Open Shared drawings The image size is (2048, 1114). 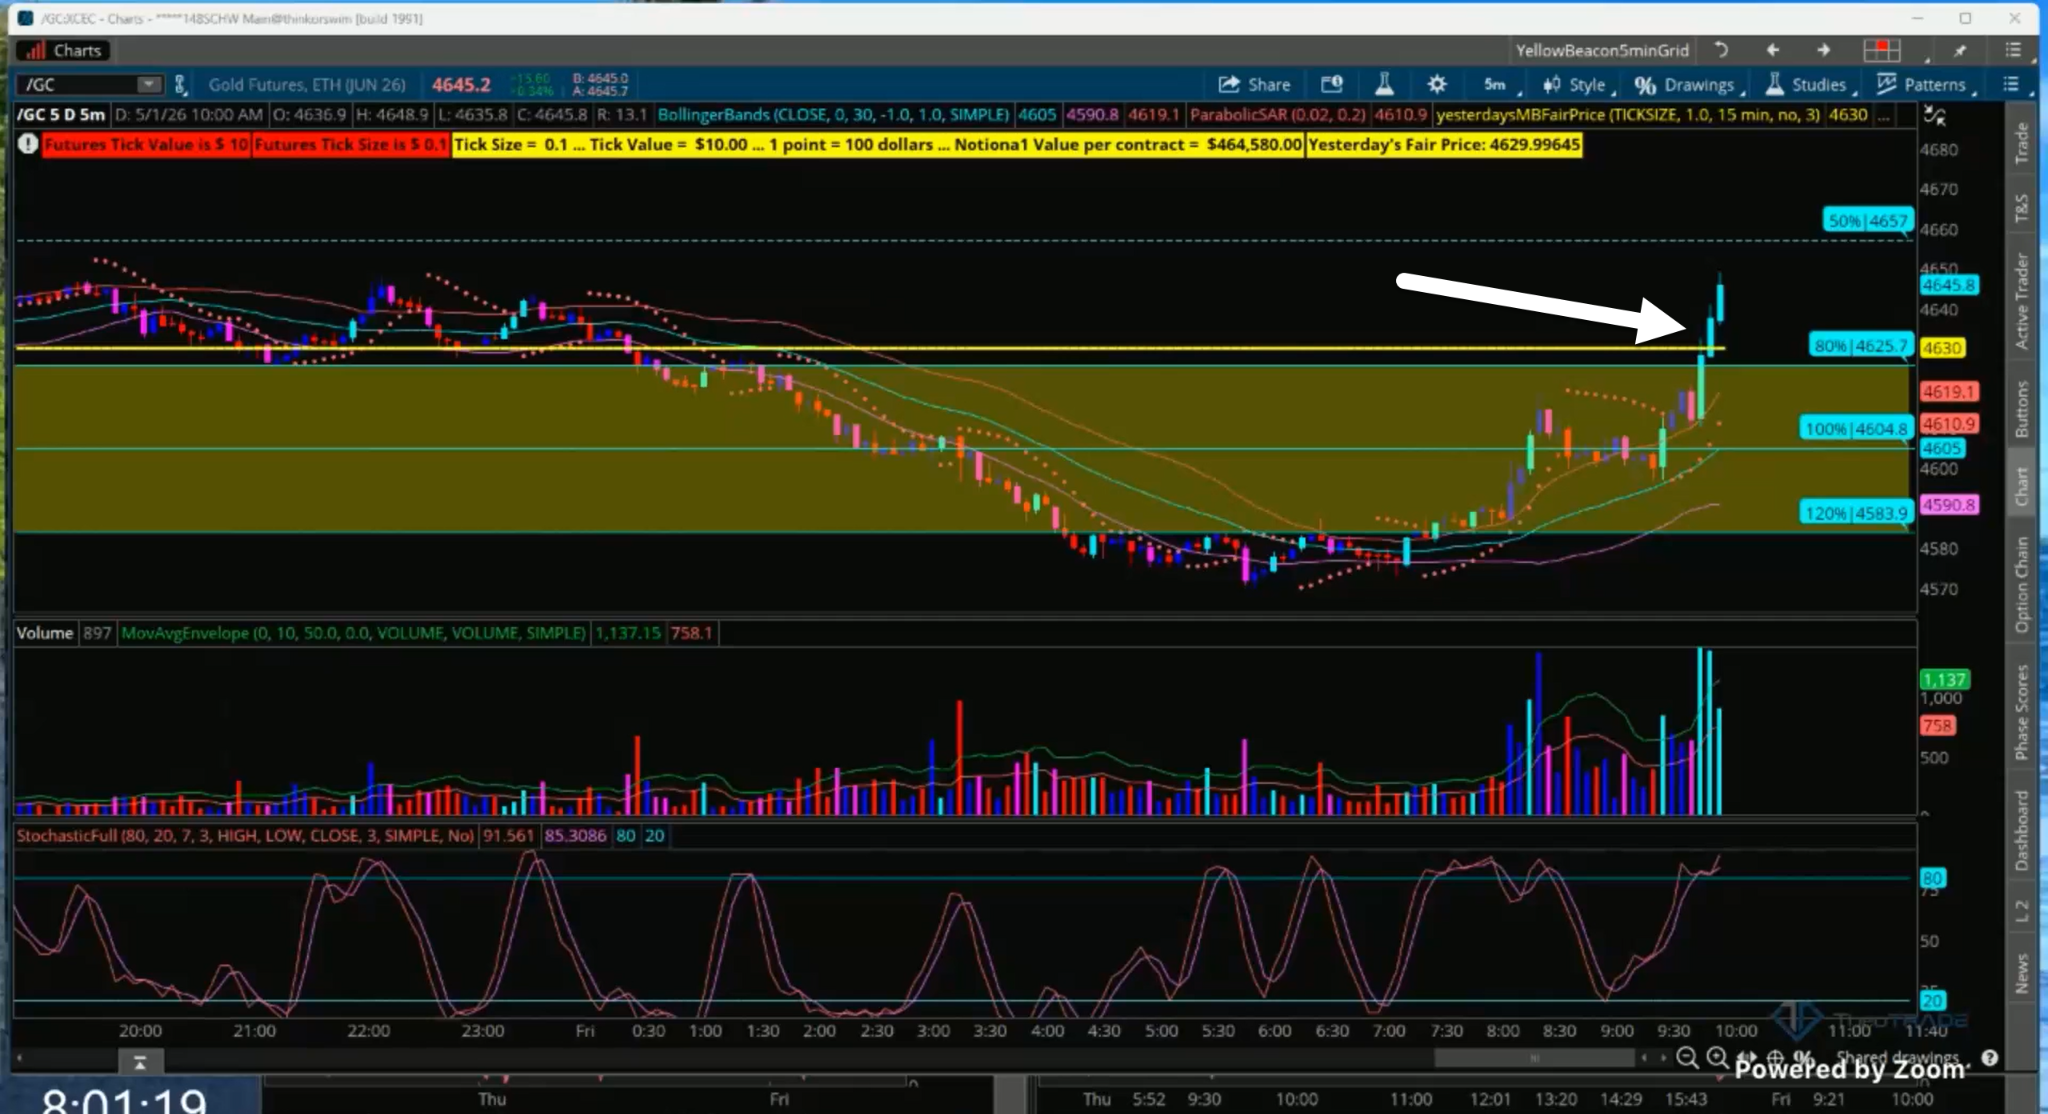pos(1897,1057)
